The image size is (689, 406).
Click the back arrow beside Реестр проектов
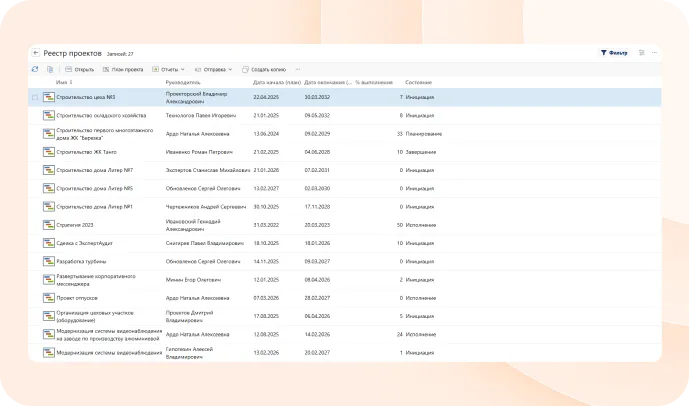tap(36, 53)
